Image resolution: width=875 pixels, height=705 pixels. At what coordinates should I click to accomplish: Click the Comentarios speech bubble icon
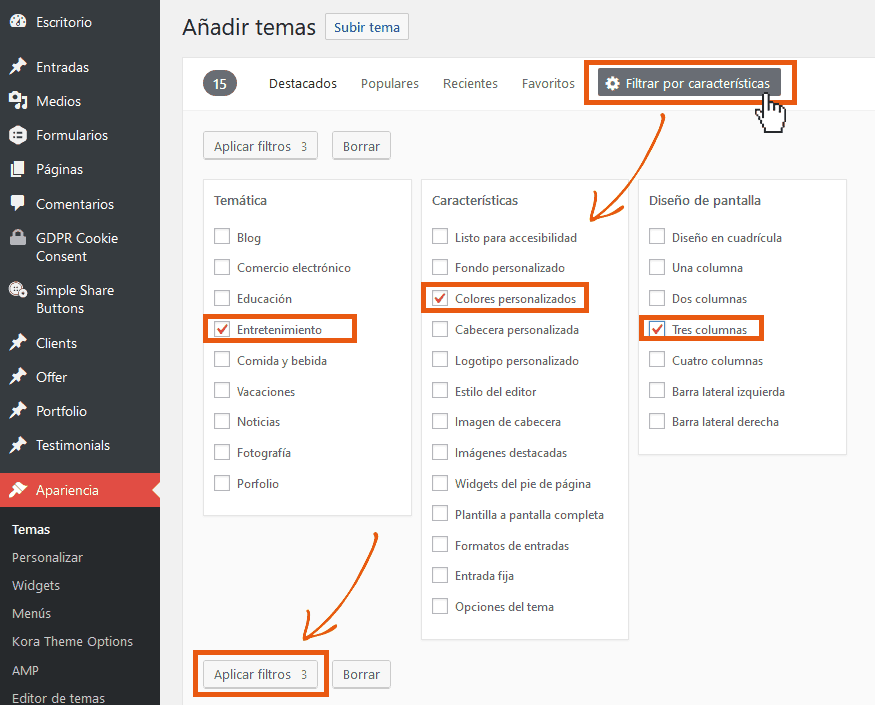click(x=18, y=203)
